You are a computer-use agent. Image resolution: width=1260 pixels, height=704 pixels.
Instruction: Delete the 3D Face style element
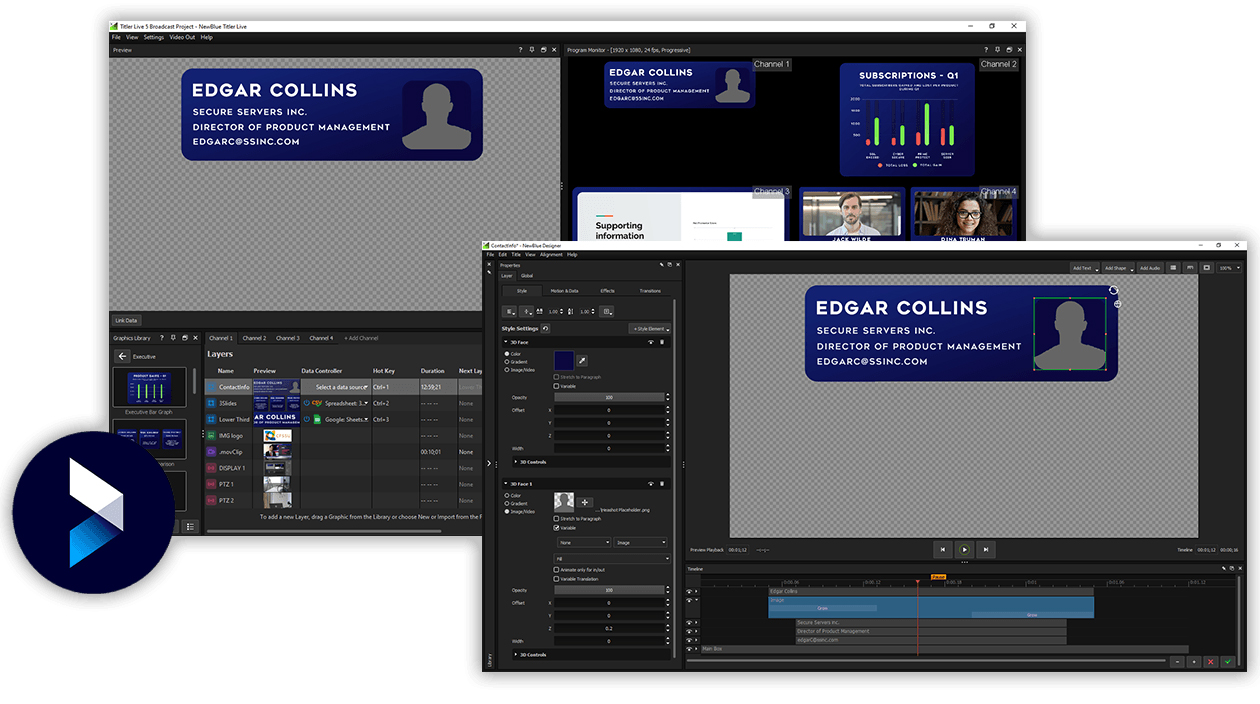[661, 342]
